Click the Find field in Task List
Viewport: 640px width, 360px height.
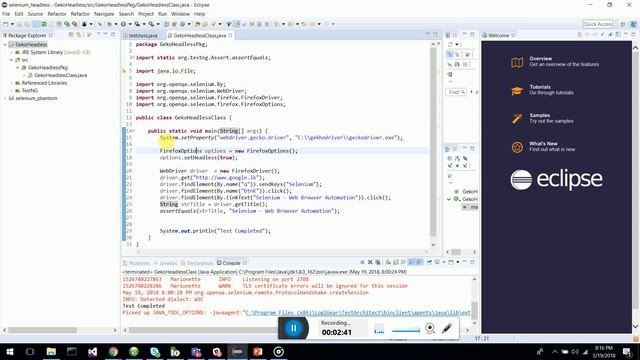456,92
